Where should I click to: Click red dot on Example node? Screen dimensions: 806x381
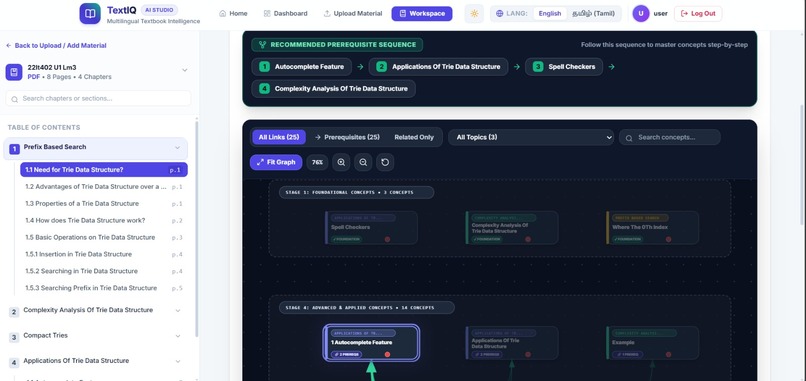click(x=668, y=354)
